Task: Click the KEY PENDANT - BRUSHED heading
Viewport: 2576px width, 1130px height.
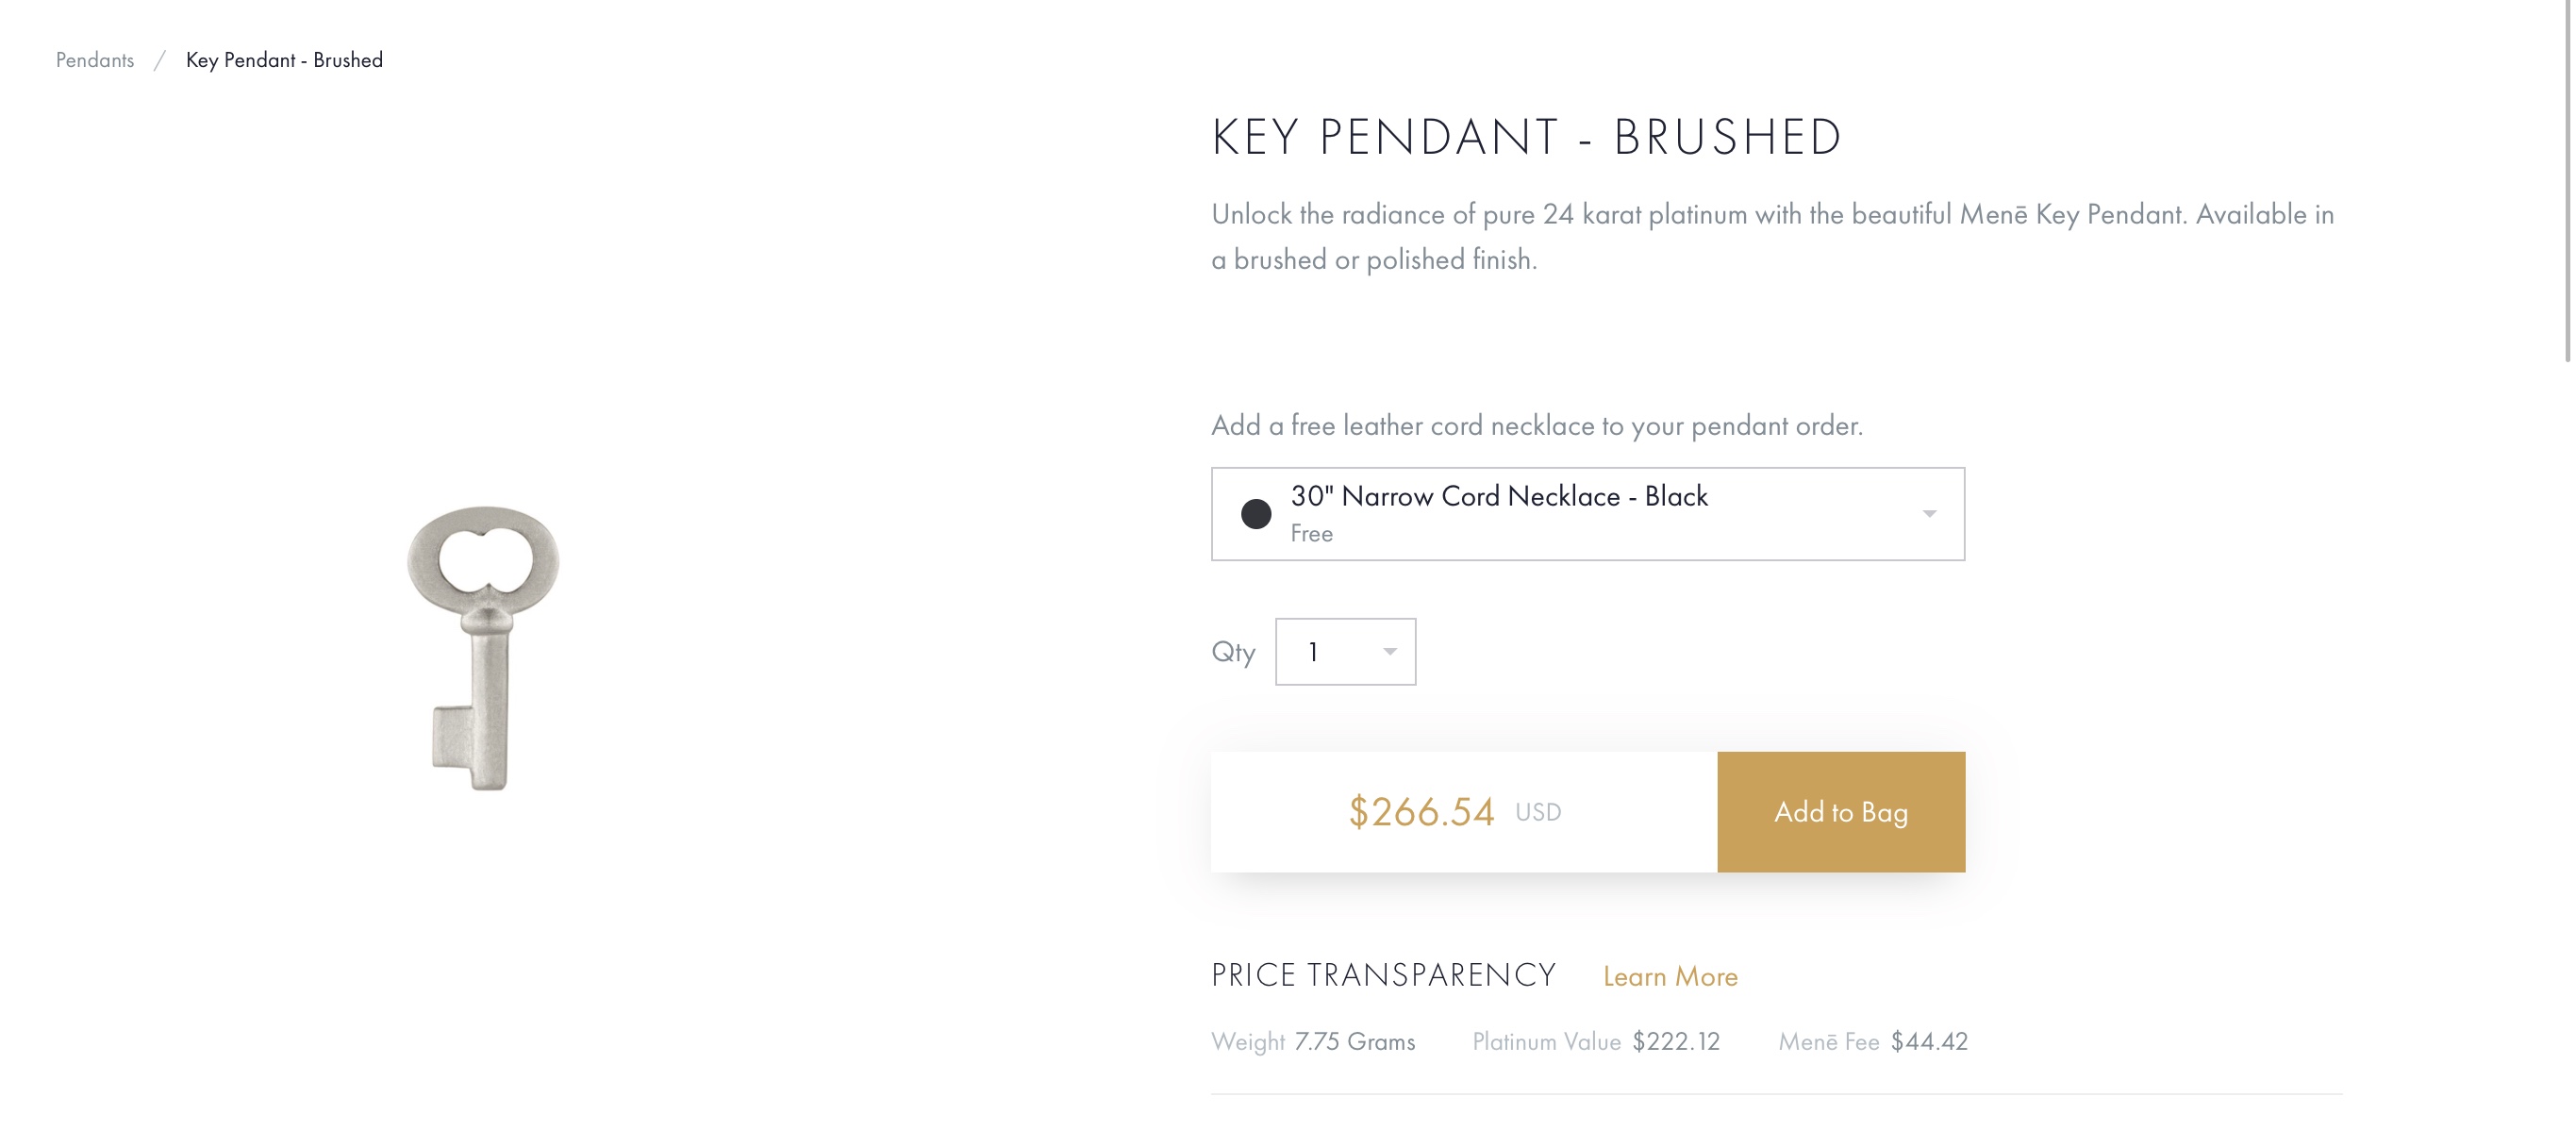Action: (x=1526, y=137)
